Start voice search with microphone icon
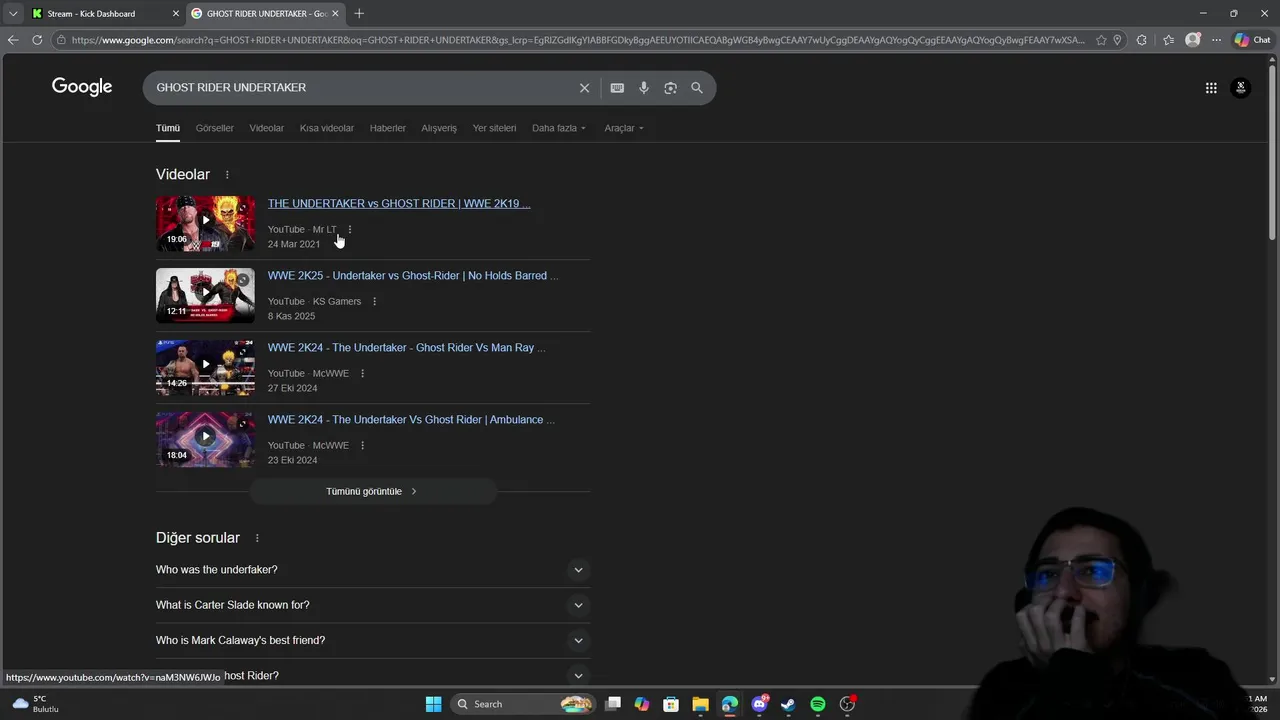The height and width of the screenshot is (720, 1280). pos(644,88)
